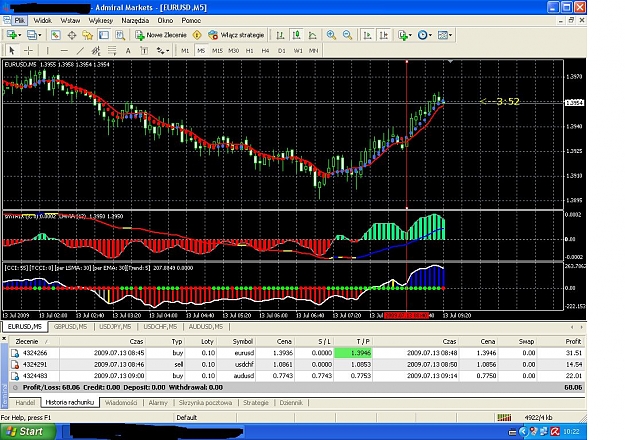The height and width of the screenshot is (440, 625).
Task: Zoom out on the chart
Action: point(348,35)
